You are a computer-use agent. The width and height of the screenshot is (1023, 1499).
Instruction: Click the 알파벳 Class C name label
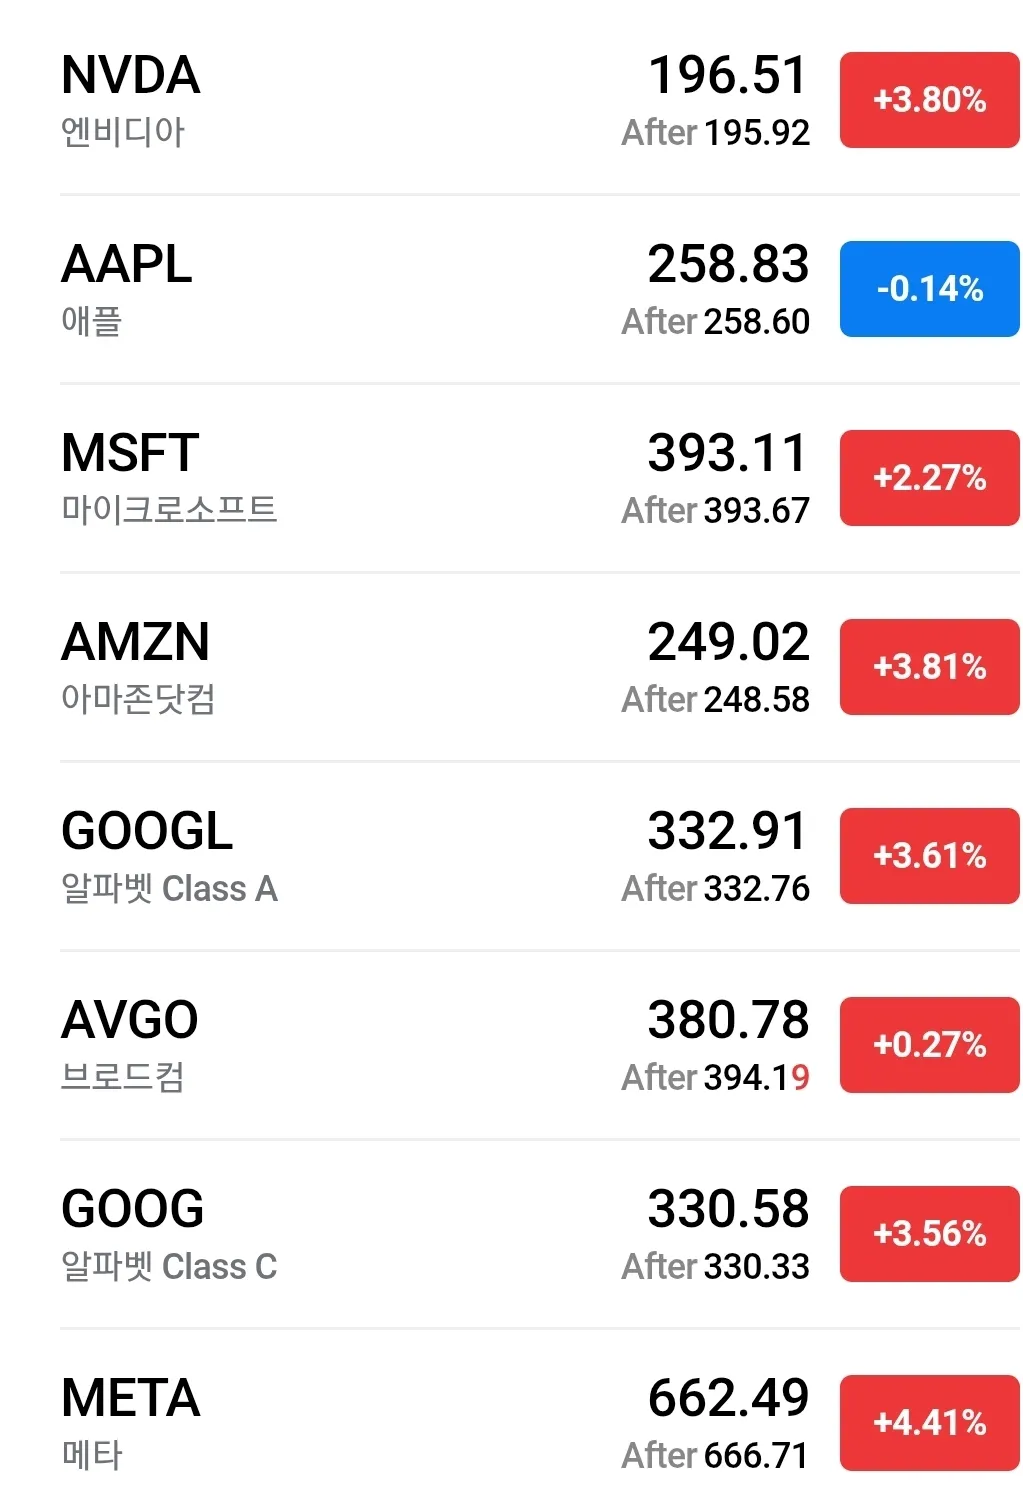pyautogui.click(x=169, y=1267)
